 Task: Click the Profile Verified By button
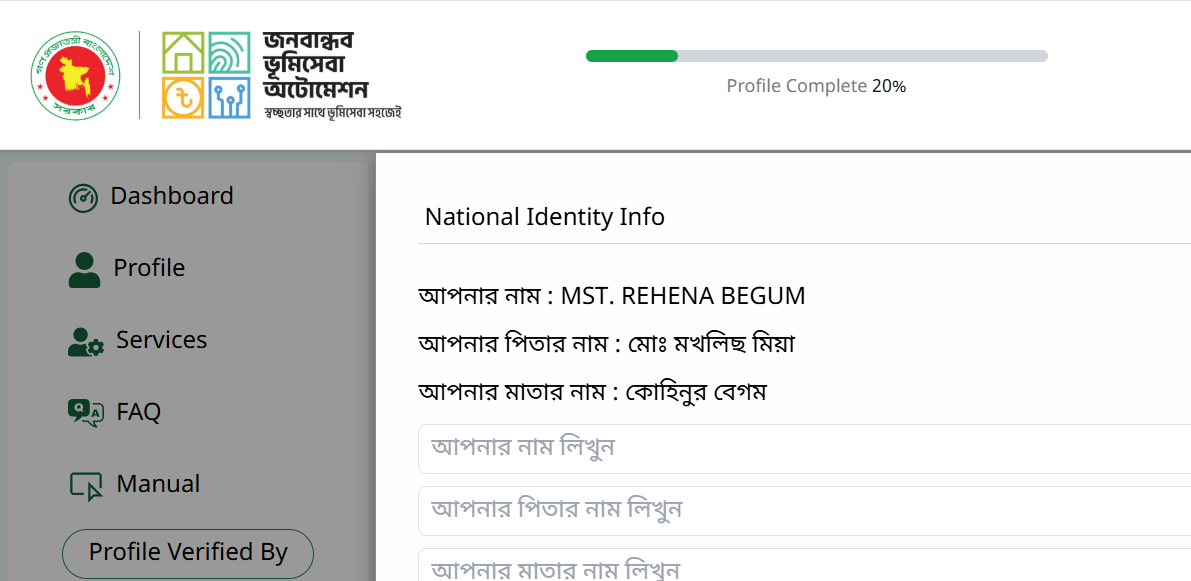click(188, 554)
